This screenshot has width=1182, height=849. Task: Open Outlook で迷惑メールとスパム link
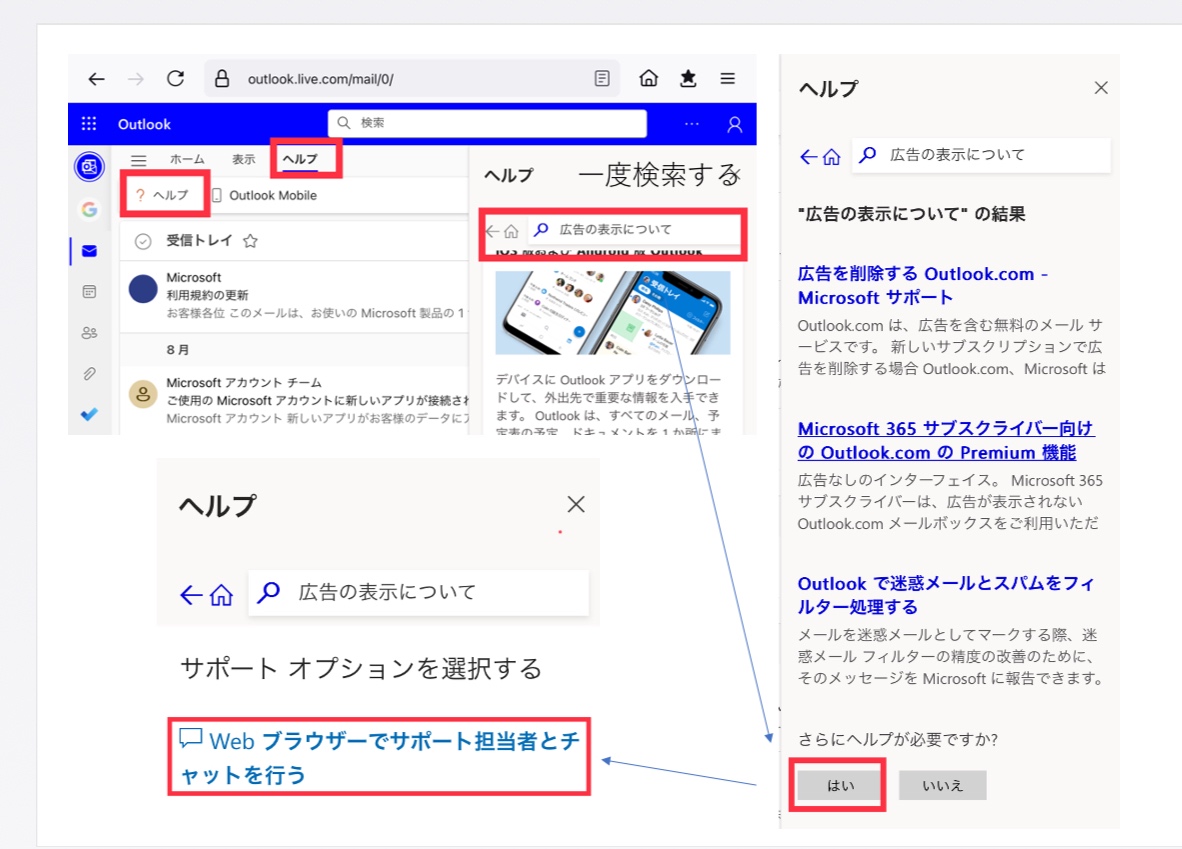coord(945,595)
